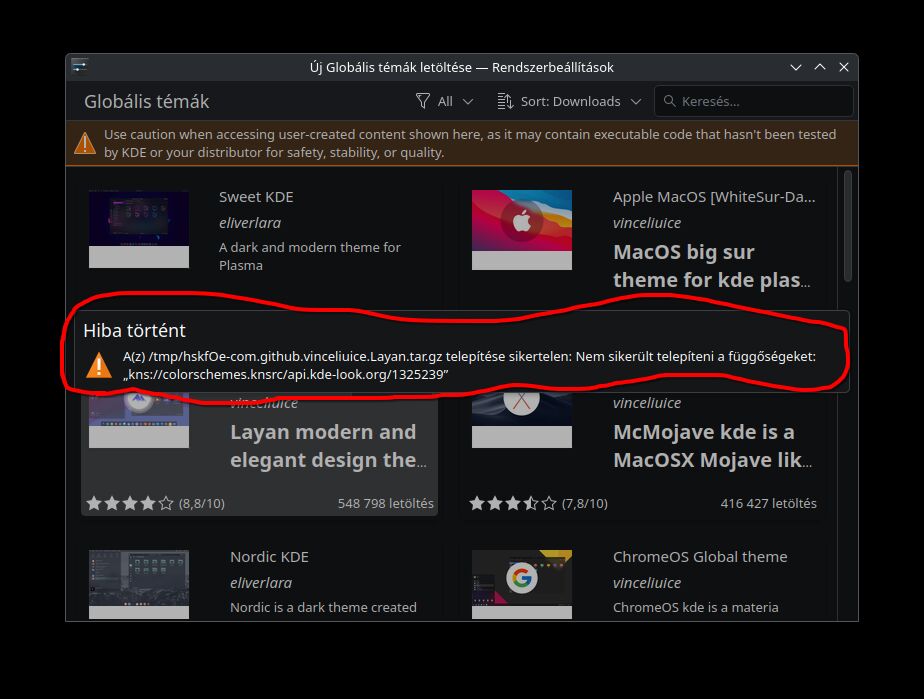Maximize the window with up chevron
Viewport: 924px width, 699px height.
pyautogui.click(x=820, y=67)
